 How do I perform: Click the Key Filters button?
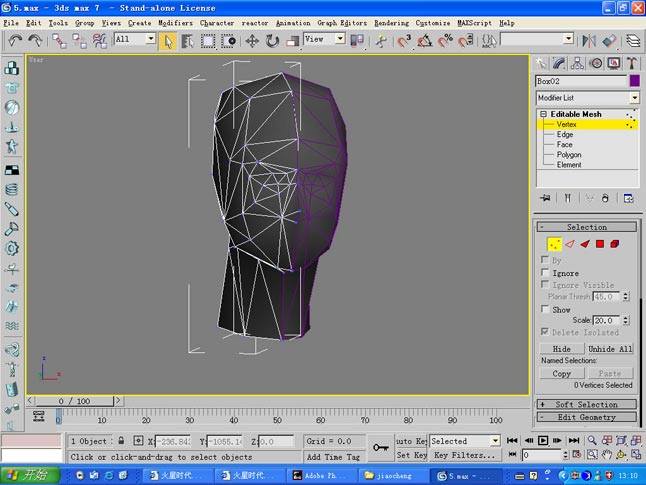(465, 455)
